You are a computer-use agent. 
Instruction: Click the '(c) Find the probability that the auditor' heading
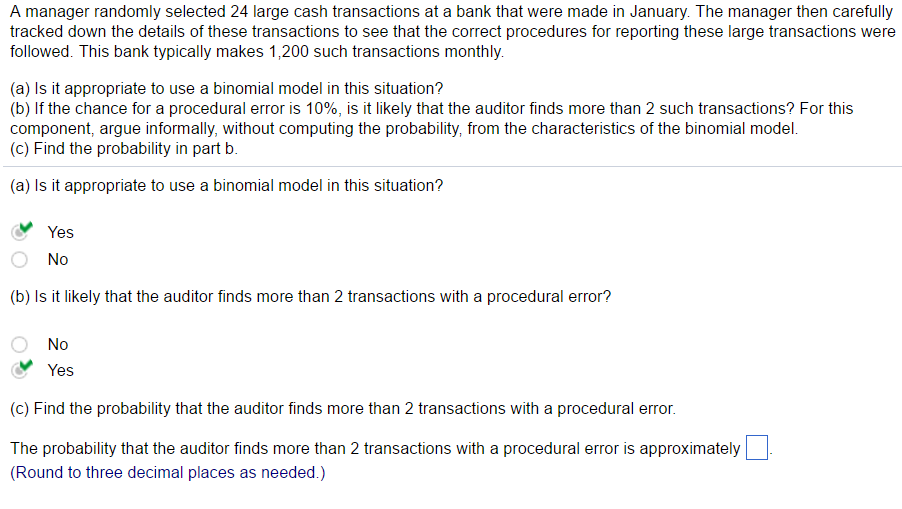(x=342, y=409)
